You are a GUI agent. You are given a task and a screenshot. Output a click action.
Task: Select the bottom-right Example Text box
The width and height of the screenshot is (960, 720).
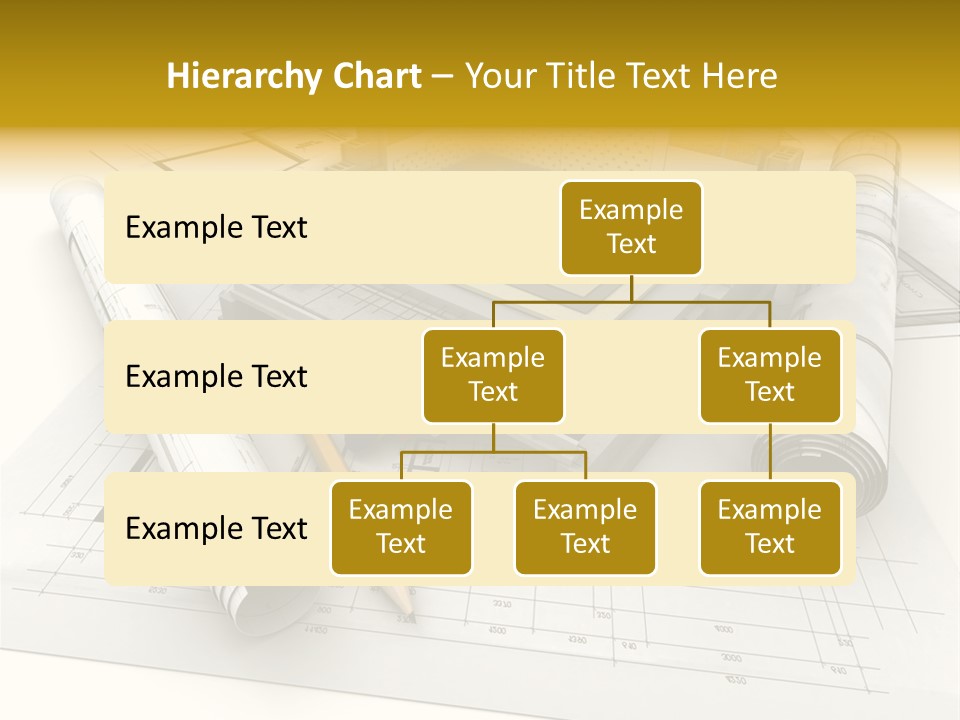770,528
